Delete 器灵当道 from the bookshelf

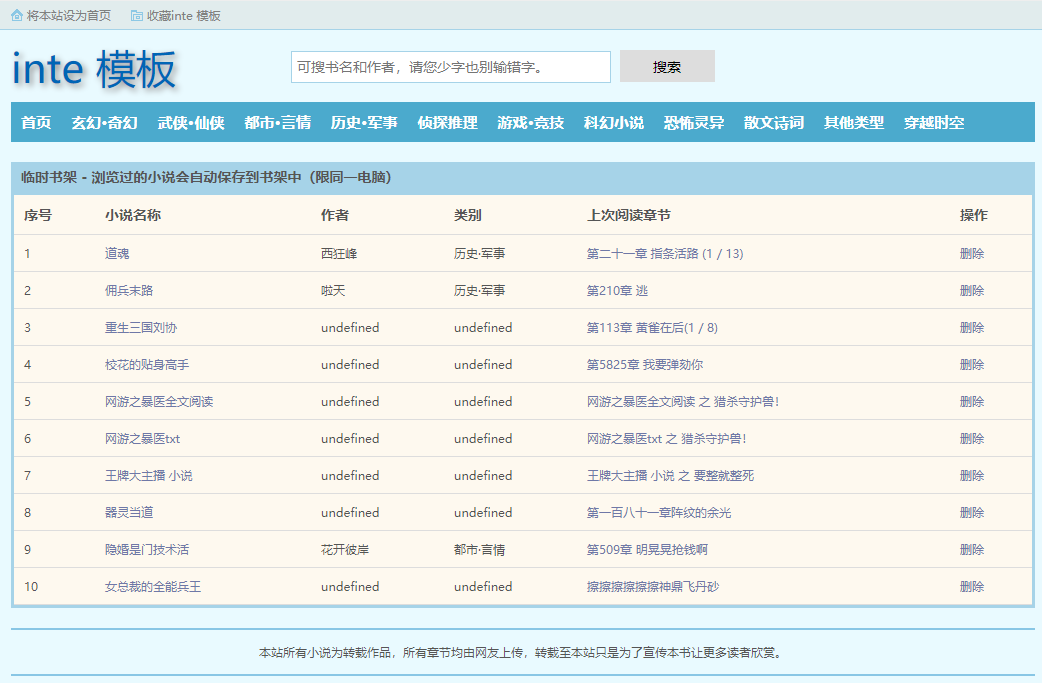pyautogui.click(x=971, y=513)
